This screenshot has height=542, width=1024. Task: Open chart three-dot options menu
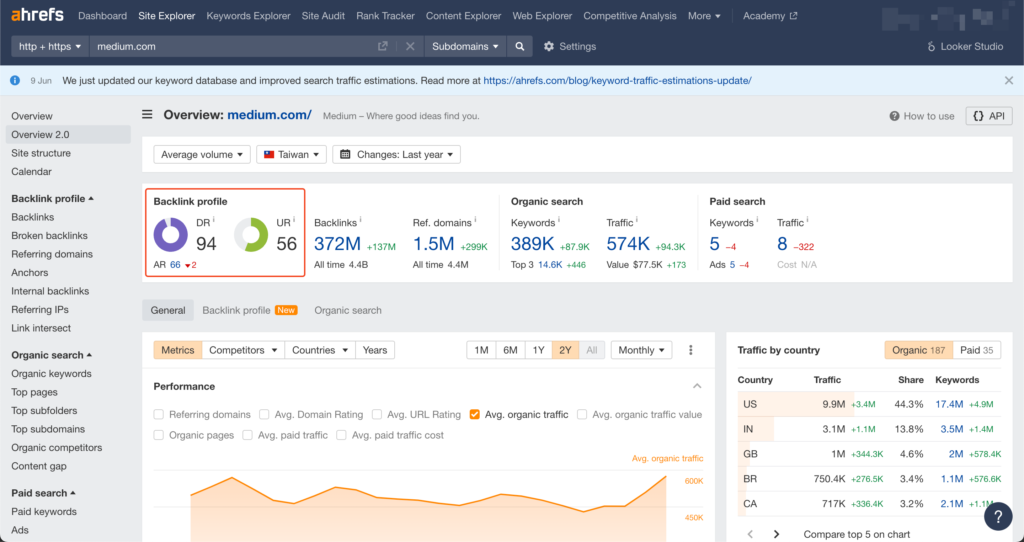coord(691,350)
